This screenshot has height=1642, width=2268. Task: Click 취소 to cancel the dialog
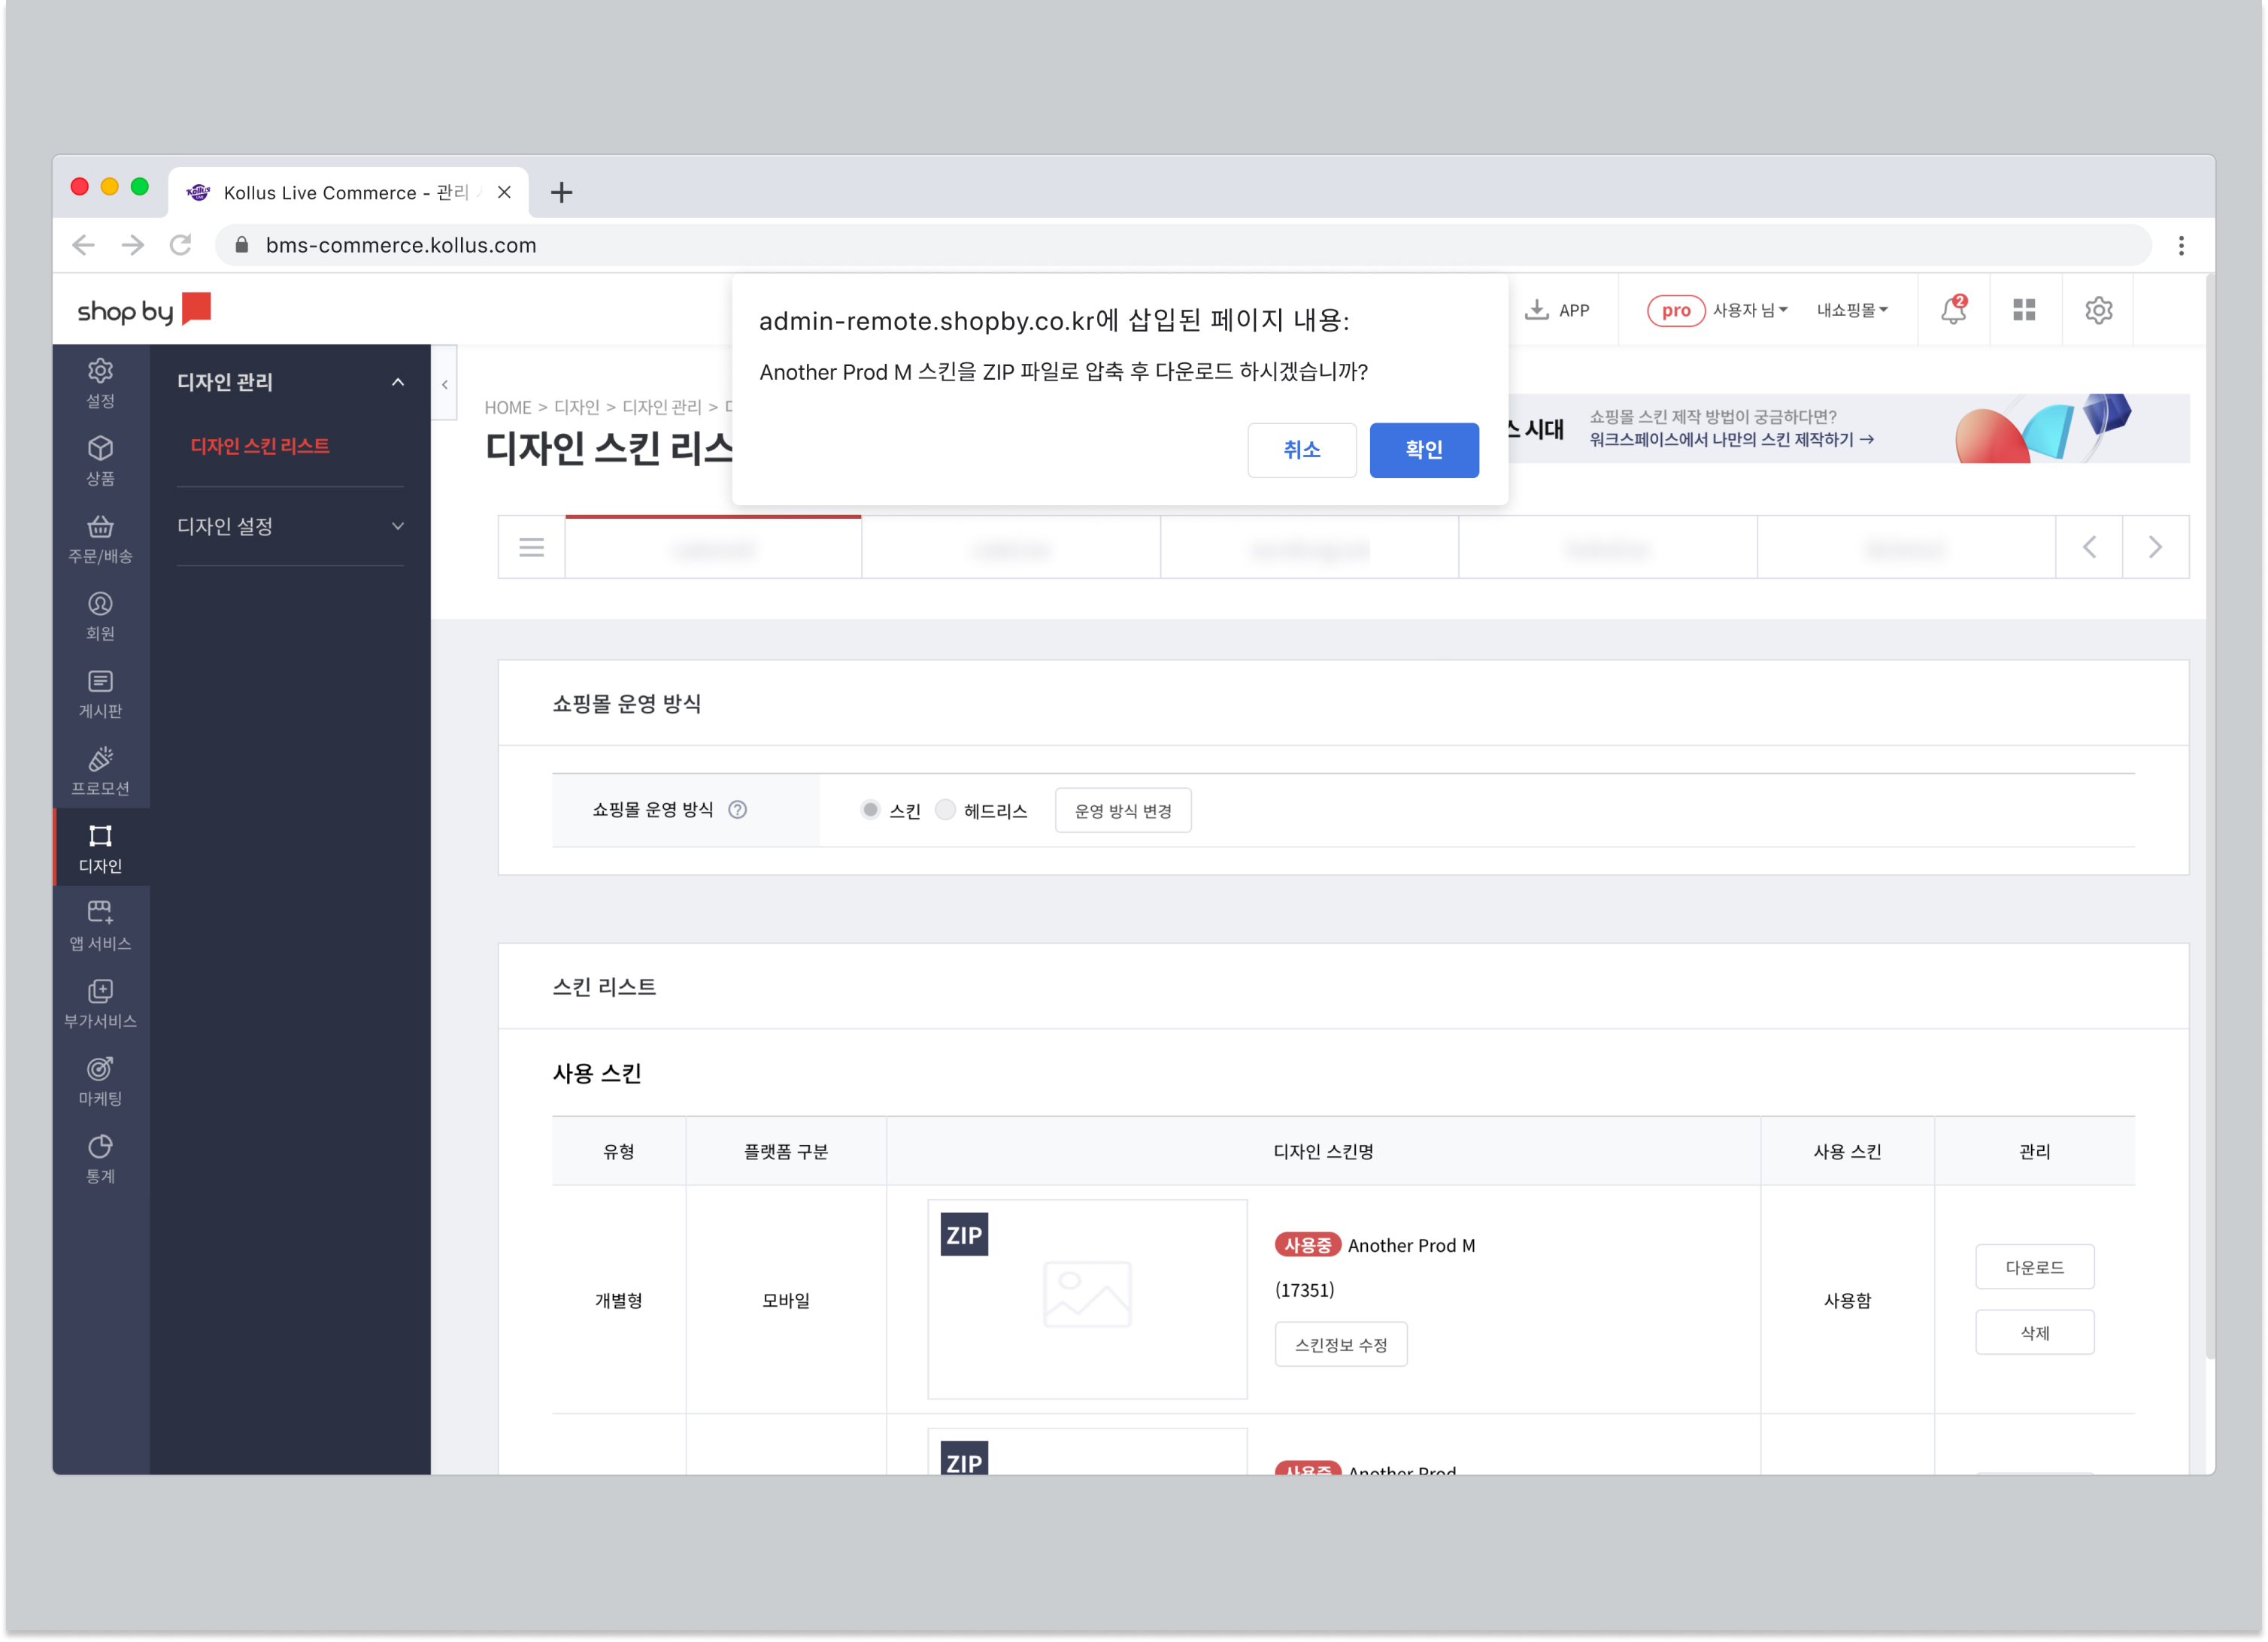click(1302, 450)
